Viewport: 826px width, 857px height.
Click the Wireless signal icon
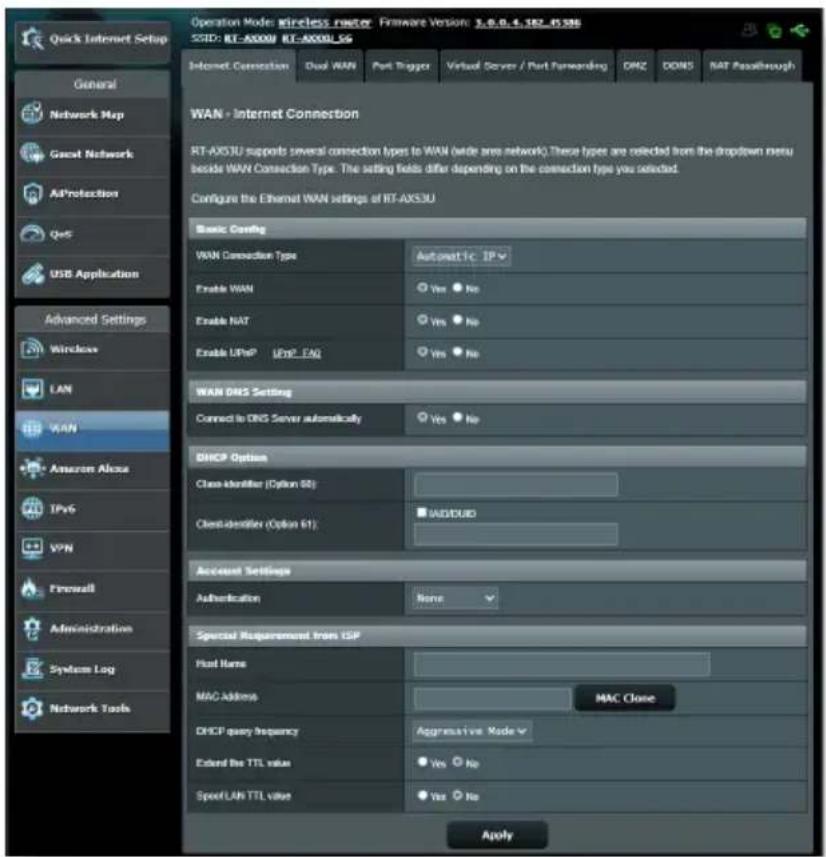(32, 349)
